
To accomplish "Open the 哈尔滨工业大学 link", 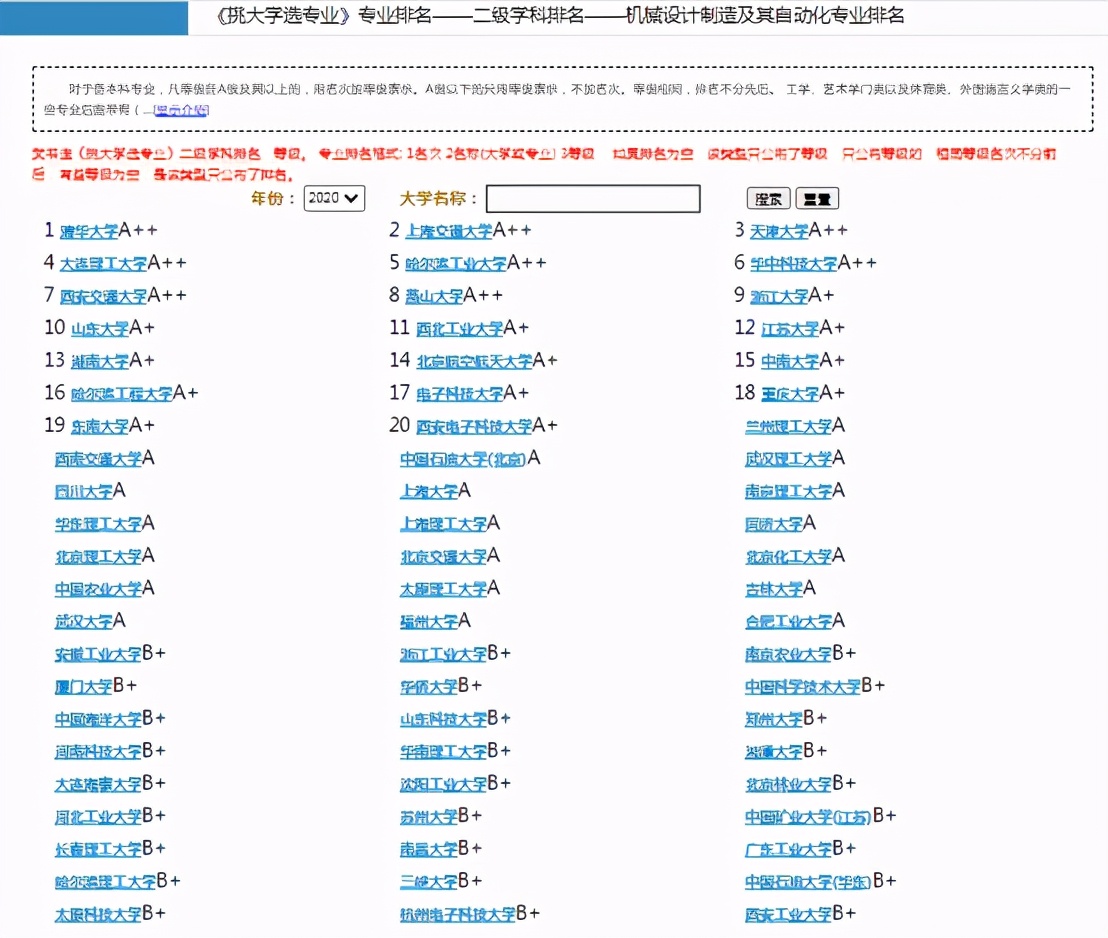I will (x=455, y=262).
